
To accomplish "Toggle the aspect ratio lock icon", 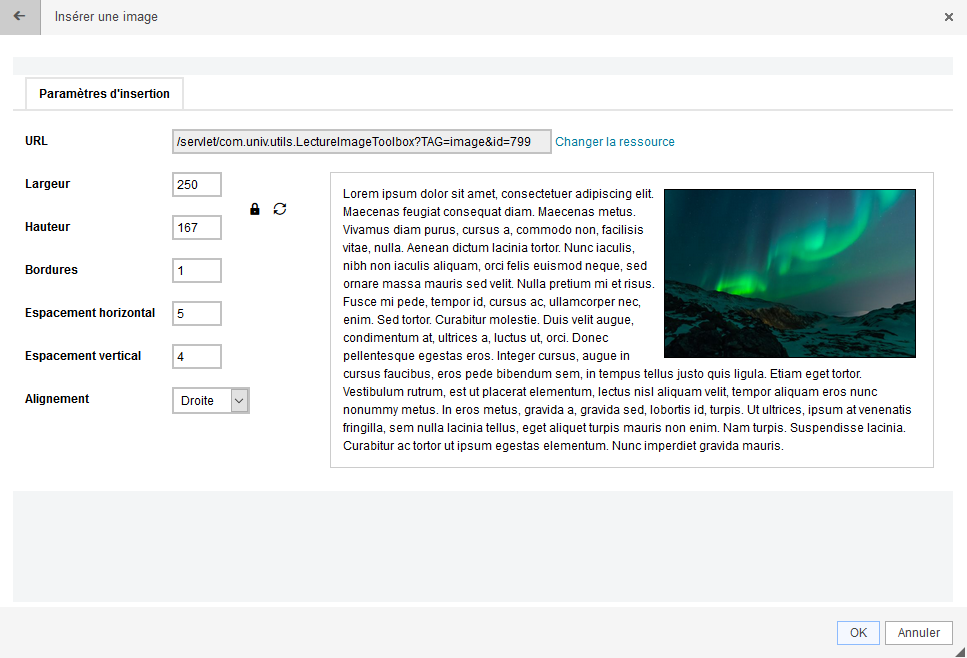I will coord(255,209).
